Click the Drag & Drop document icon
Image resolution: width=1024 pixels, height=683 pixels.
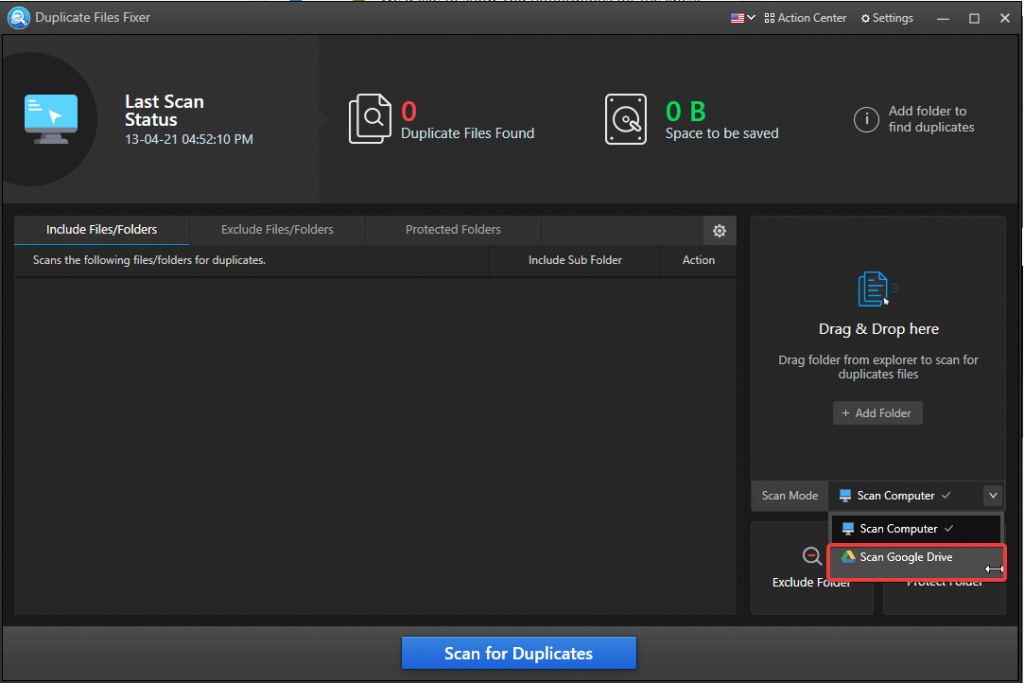click(x=876, y=289)
